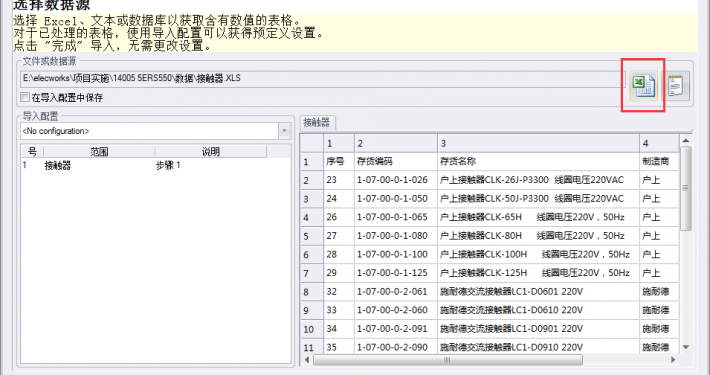Click the 存货名称 cell
The height and width of the screenshot is (375, 710).
[538, 161]
